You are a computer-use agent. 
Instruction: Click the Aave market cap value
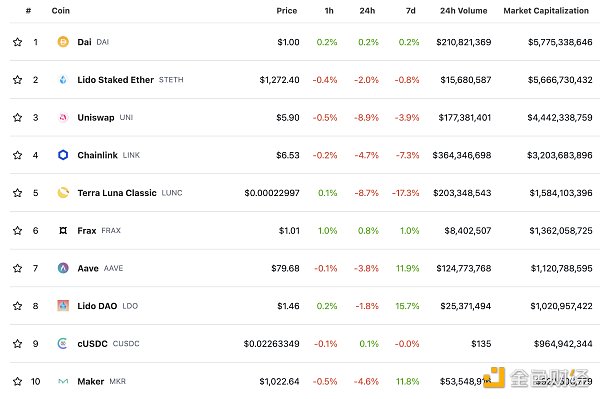click(561, 268)
